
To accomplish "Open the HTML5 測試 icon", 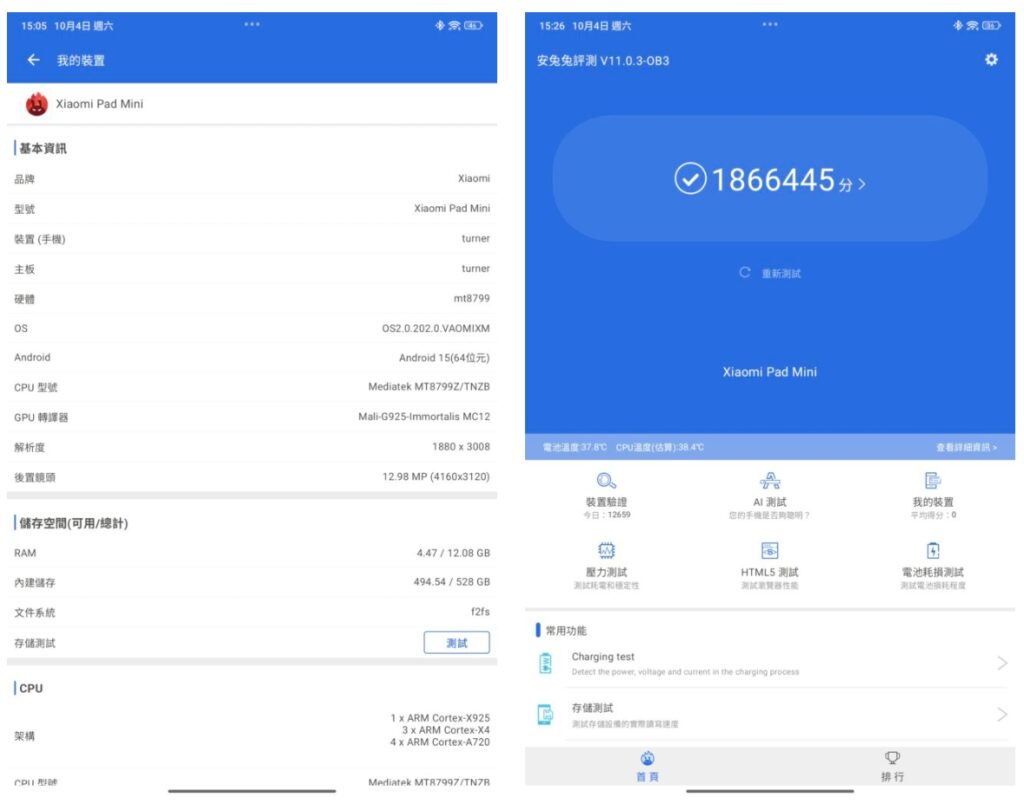I will [769, 551].
